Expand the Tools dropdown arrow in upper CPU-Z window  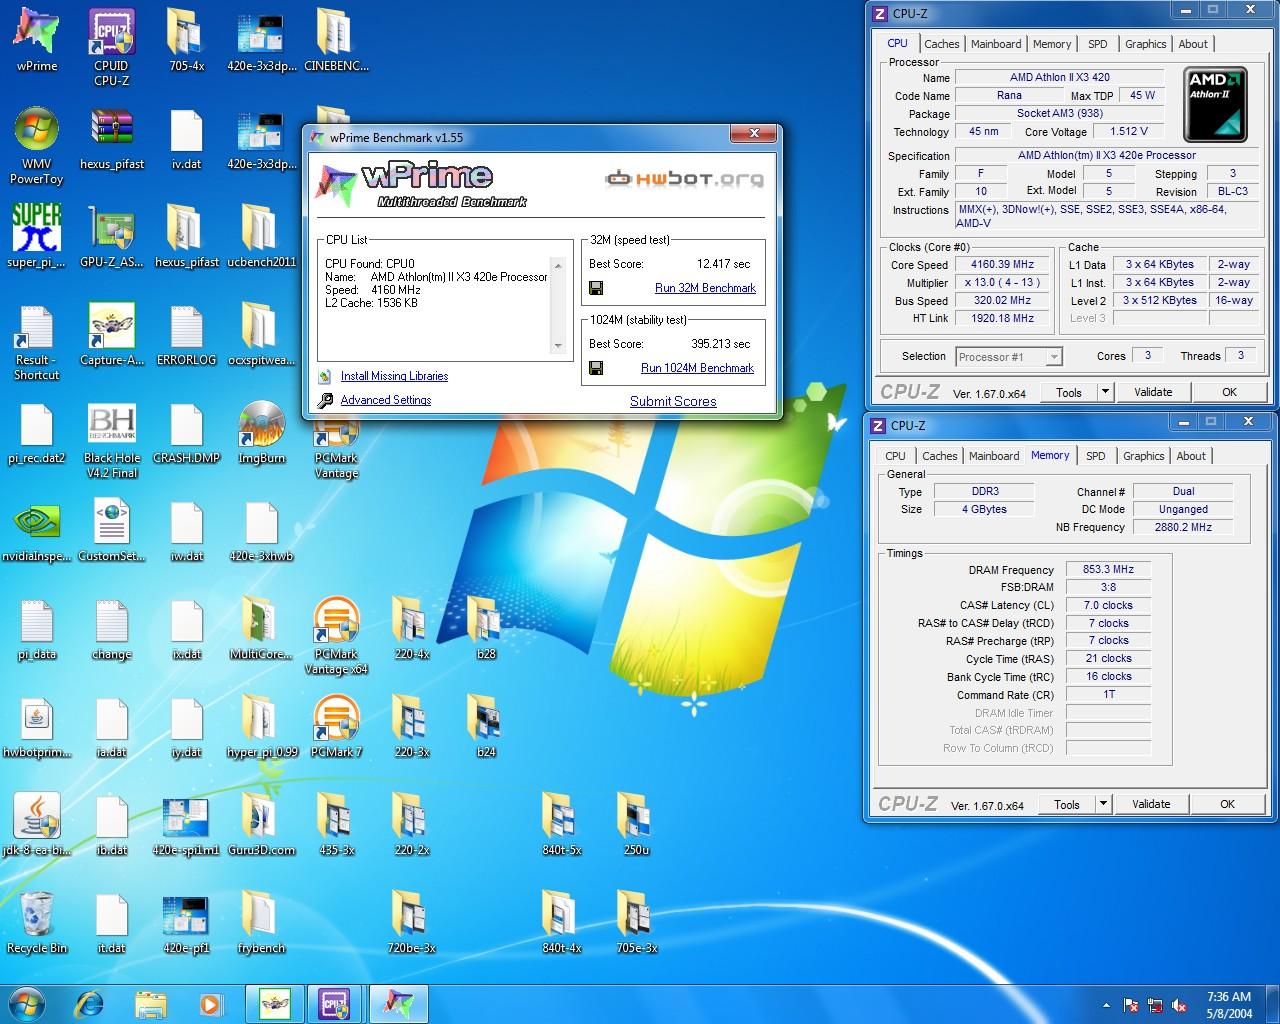[x=1105, y=392]
